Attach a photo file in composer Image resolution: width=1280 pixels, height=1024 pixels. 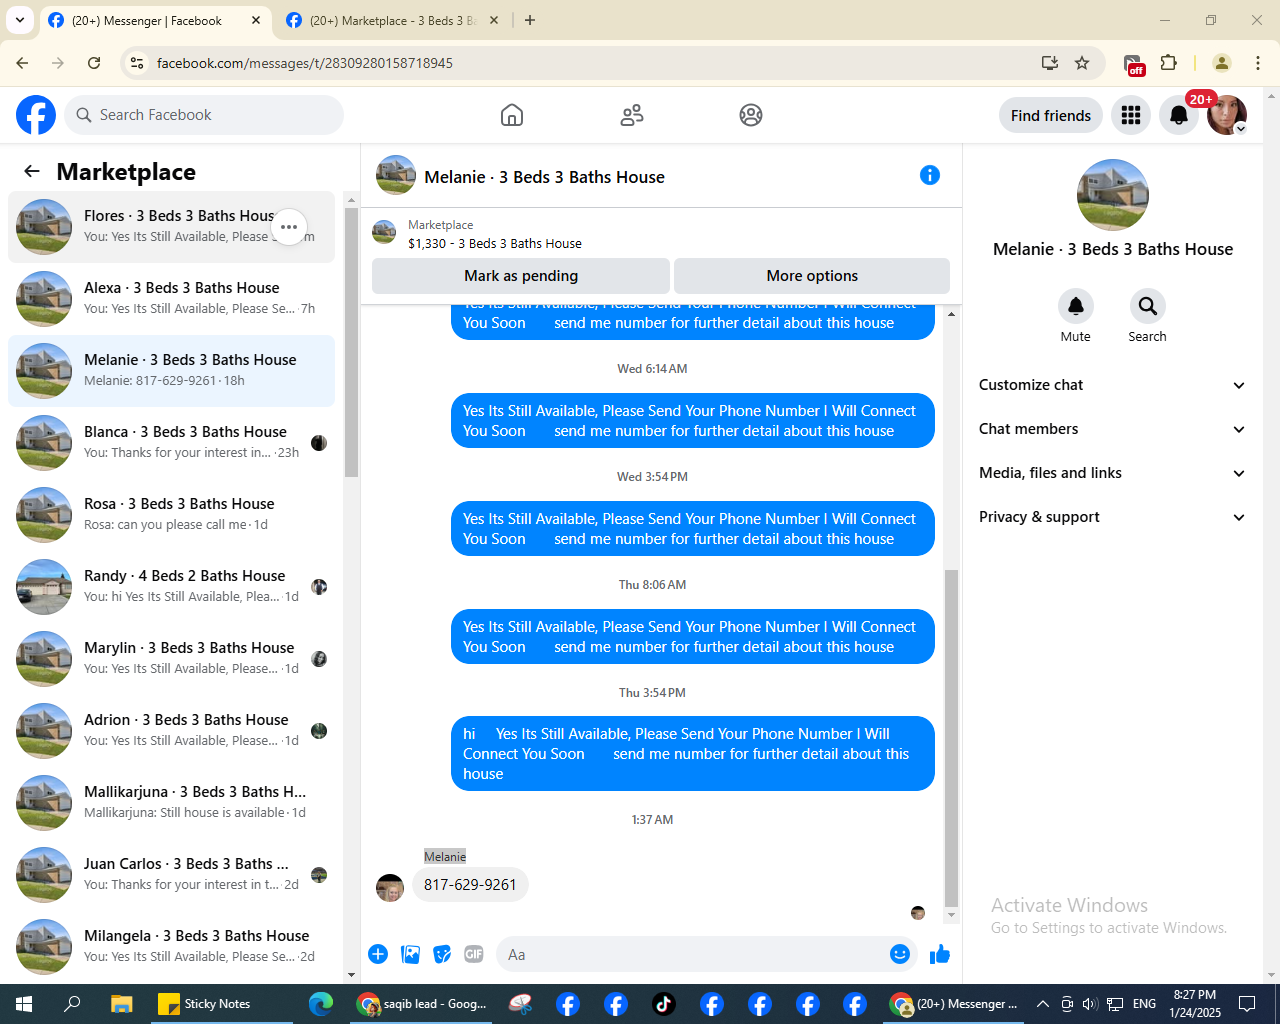(410, 954)
